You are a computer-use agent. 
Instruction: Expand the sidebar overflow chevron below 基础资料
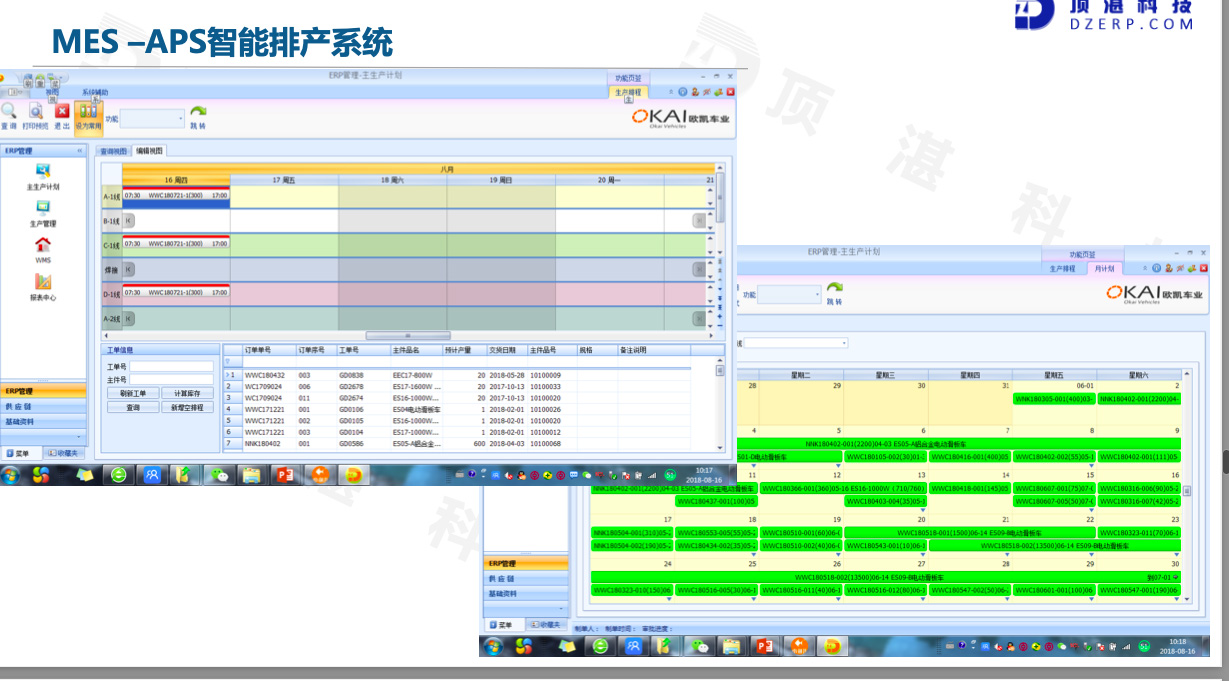(78, 437)
